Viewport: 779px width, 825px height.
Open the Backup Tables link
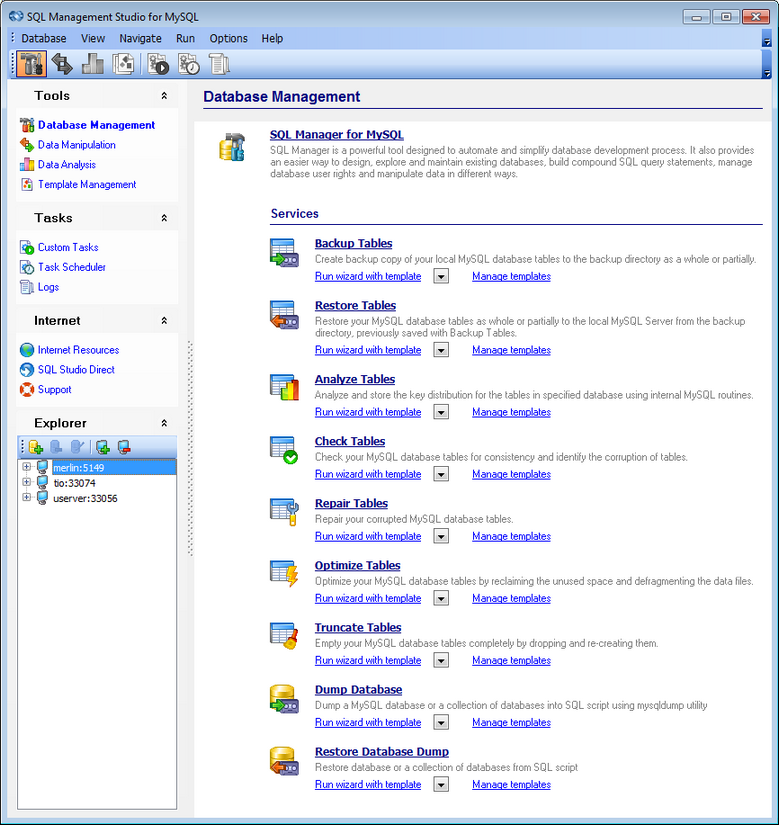(353, 244)
